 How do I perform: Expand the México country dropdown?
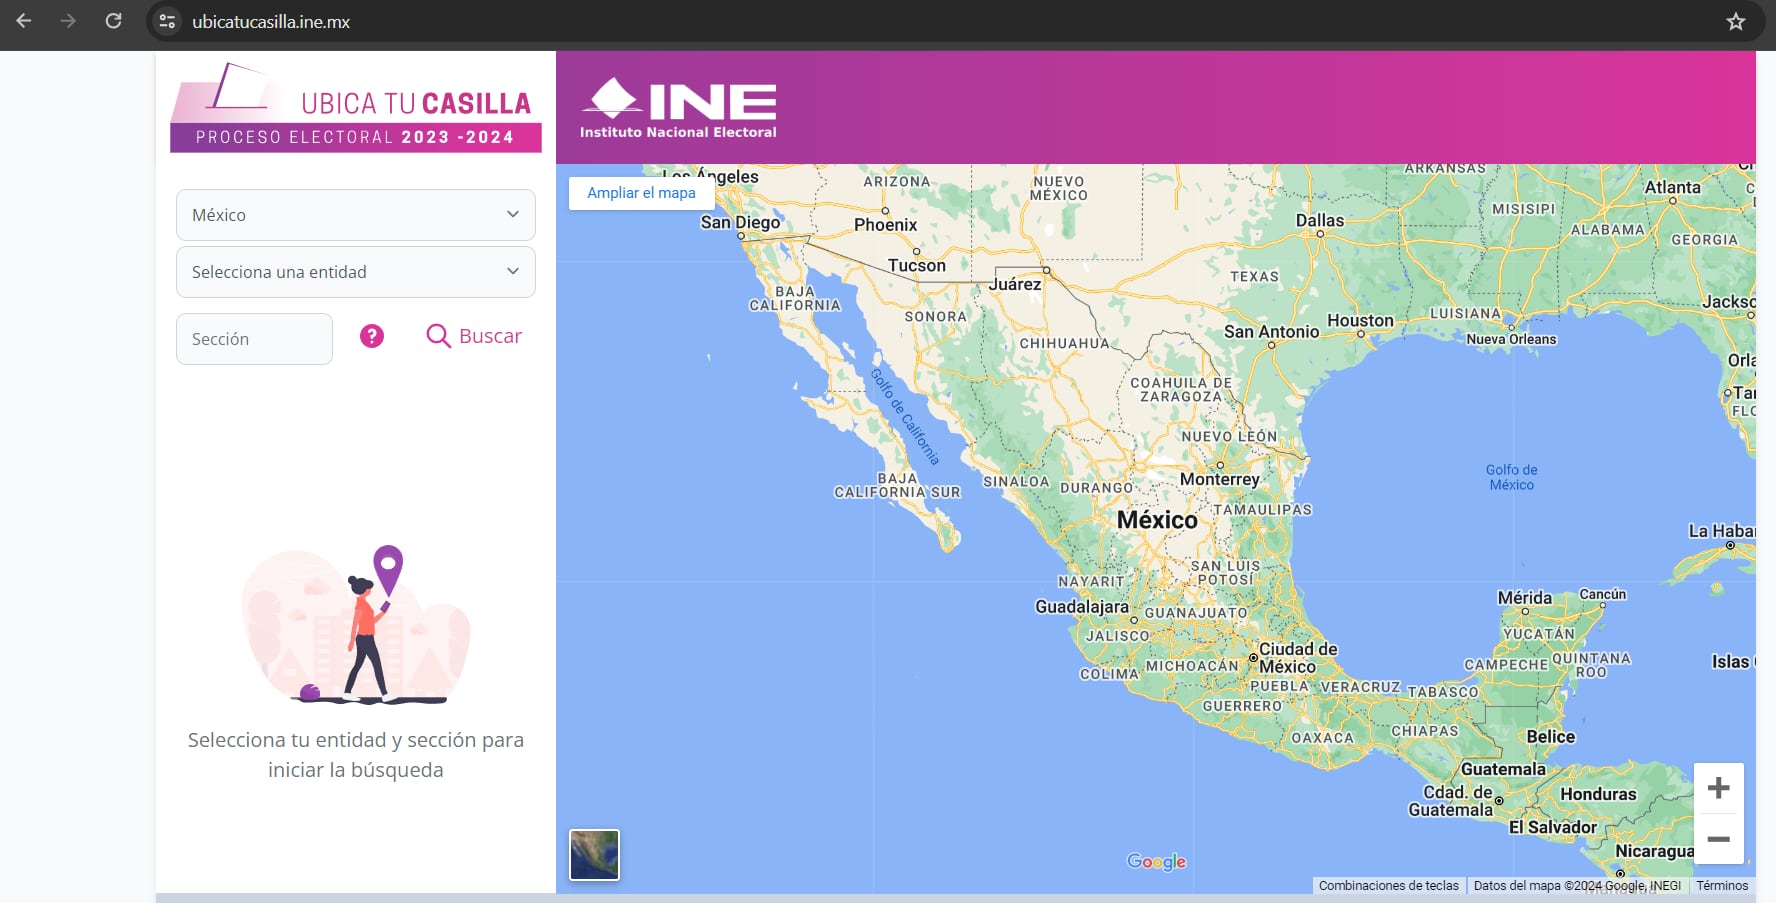(x=355, y=215)
